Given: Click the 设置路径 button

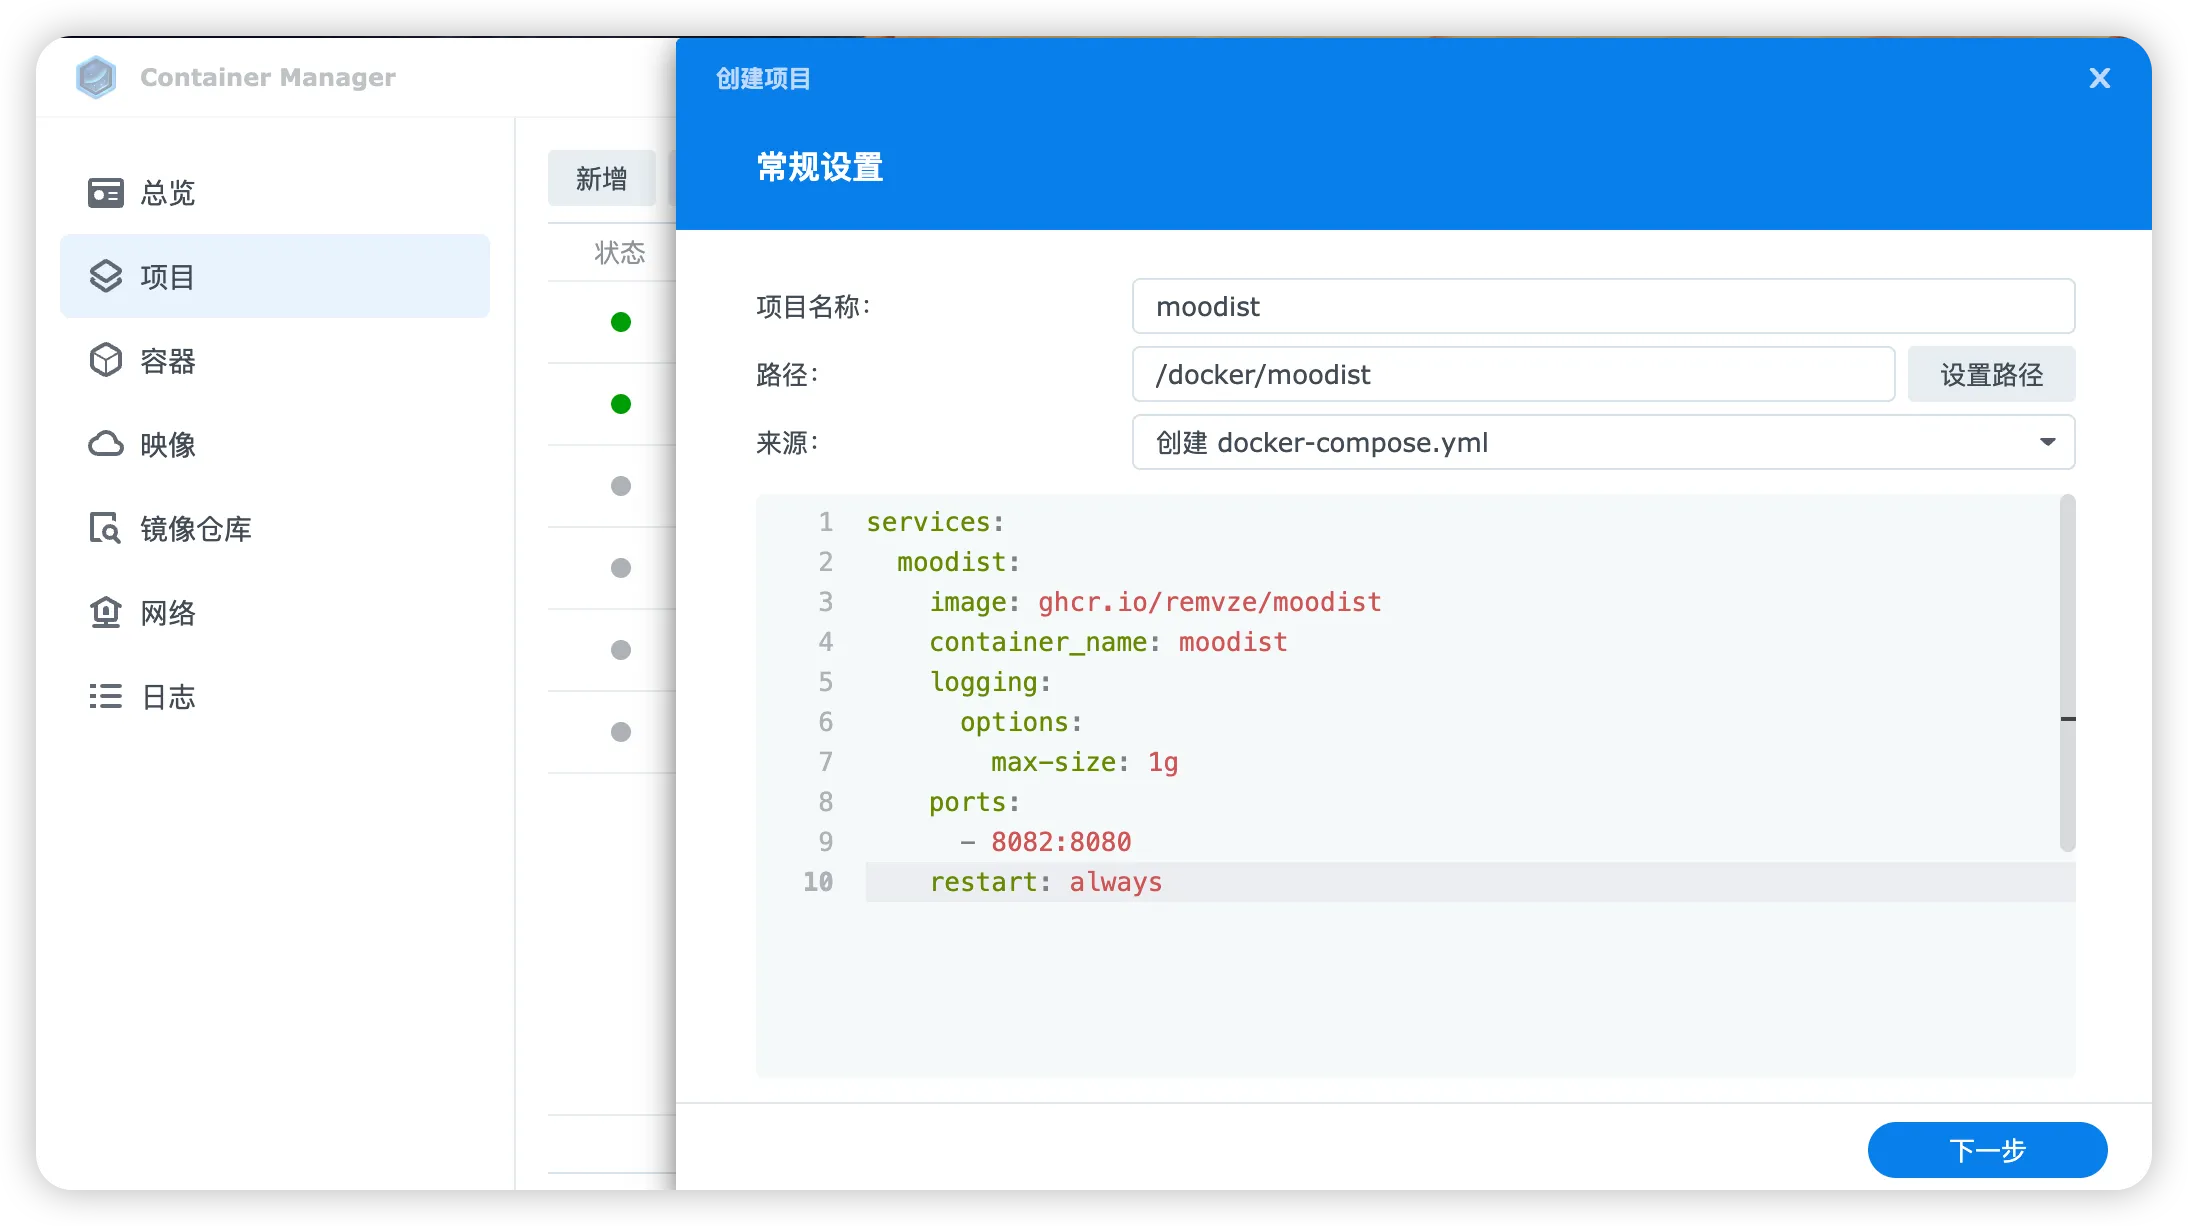Looking at the screenshot, I should pos(1991,375).
